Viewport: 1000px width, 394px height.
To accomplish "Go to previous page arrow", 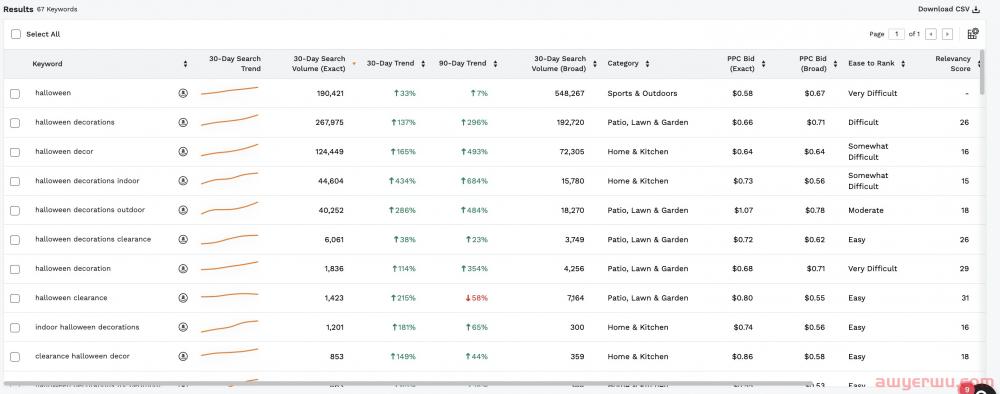I will tap(931, 34).
